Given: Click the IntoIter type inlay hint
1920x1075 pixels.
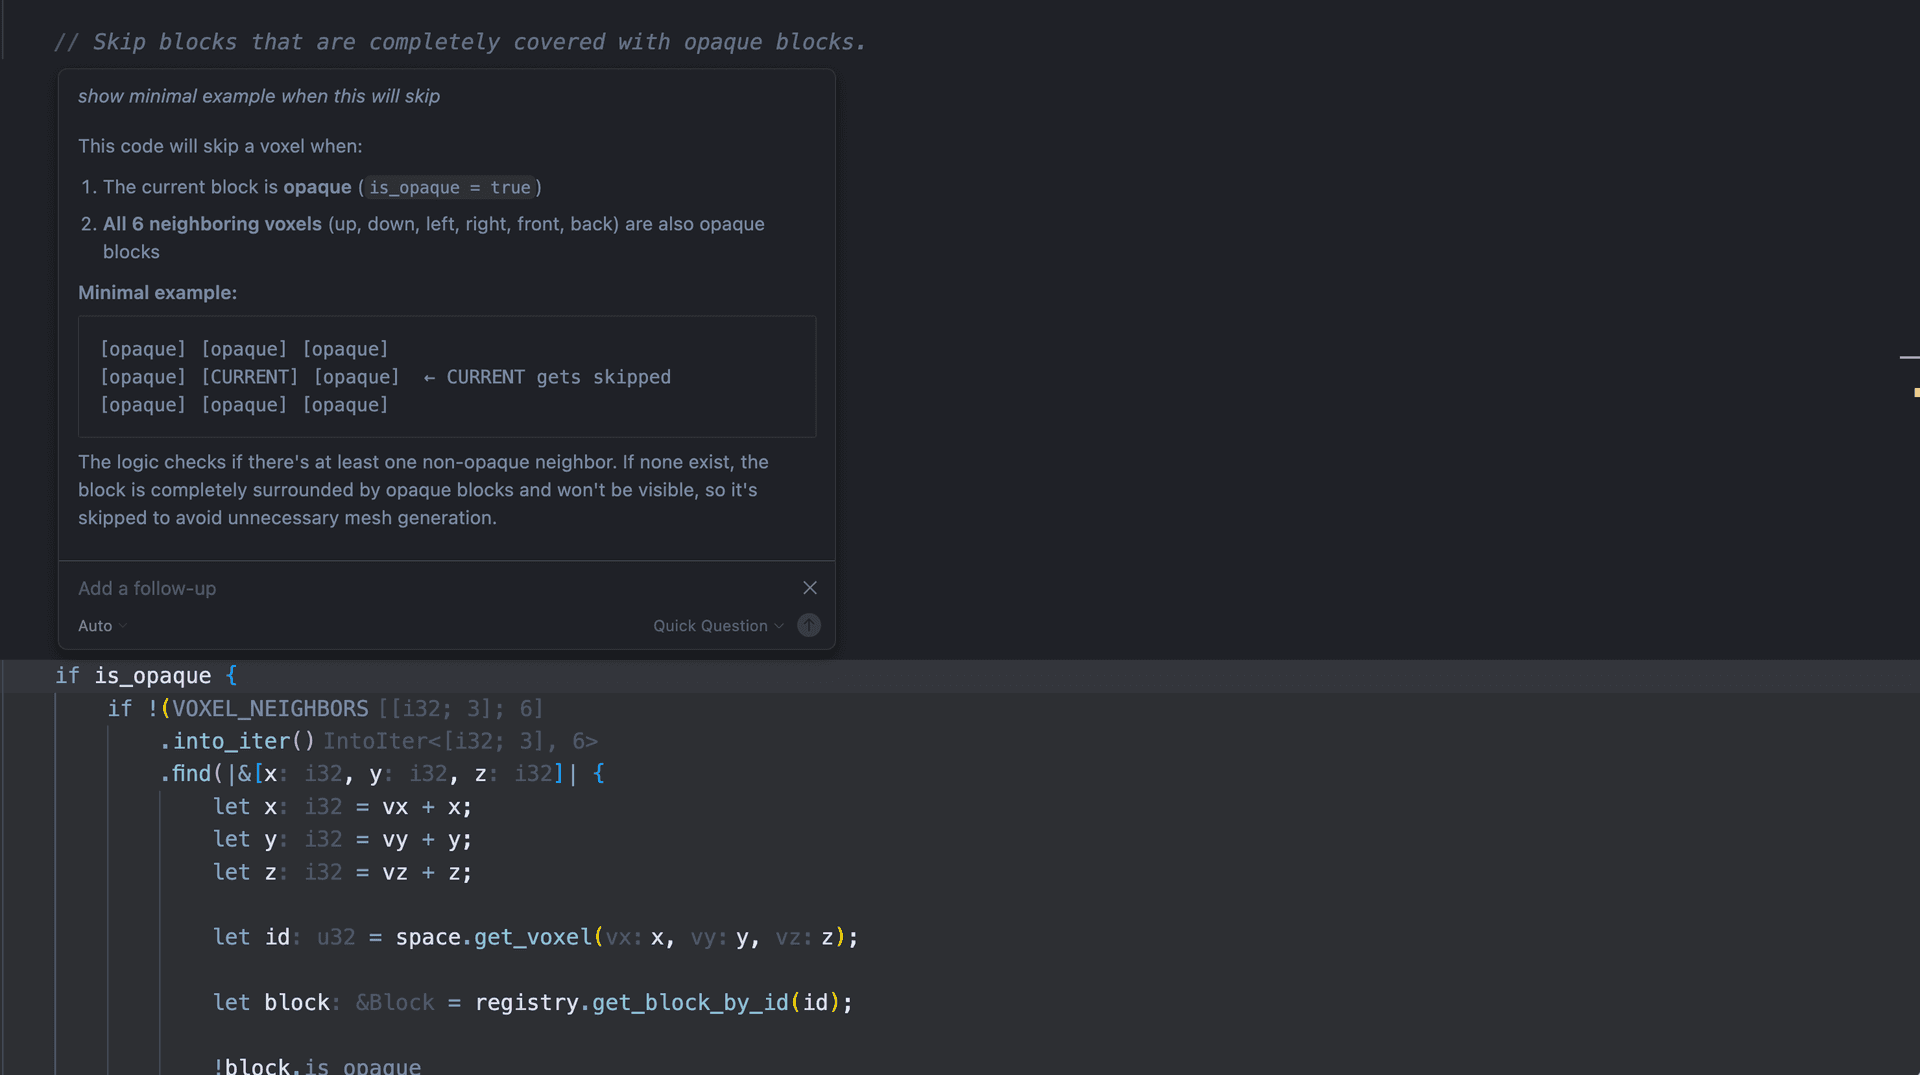Looking at the screenshot, I should (460, 742).
